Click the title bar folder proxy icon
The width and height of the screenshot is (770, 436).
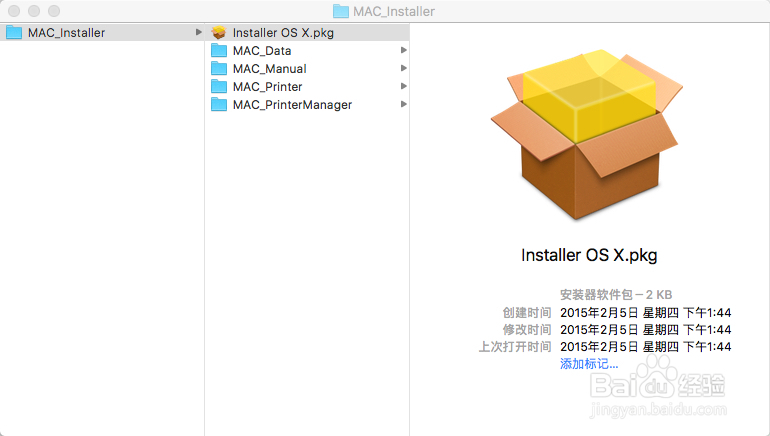point(341,11)
